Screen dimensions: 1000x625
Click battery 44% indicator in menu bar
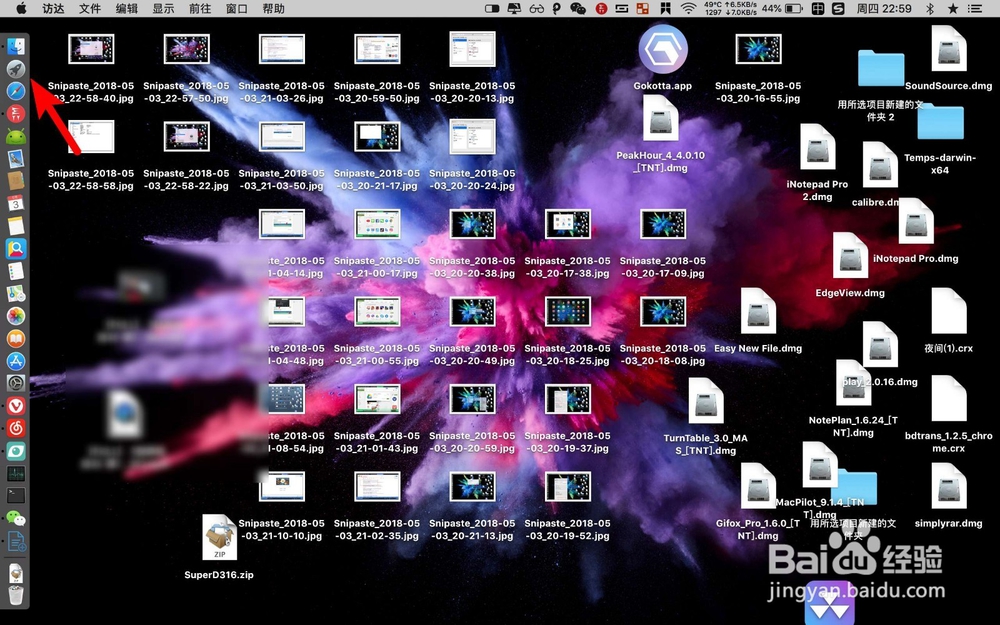click(782, 8)
